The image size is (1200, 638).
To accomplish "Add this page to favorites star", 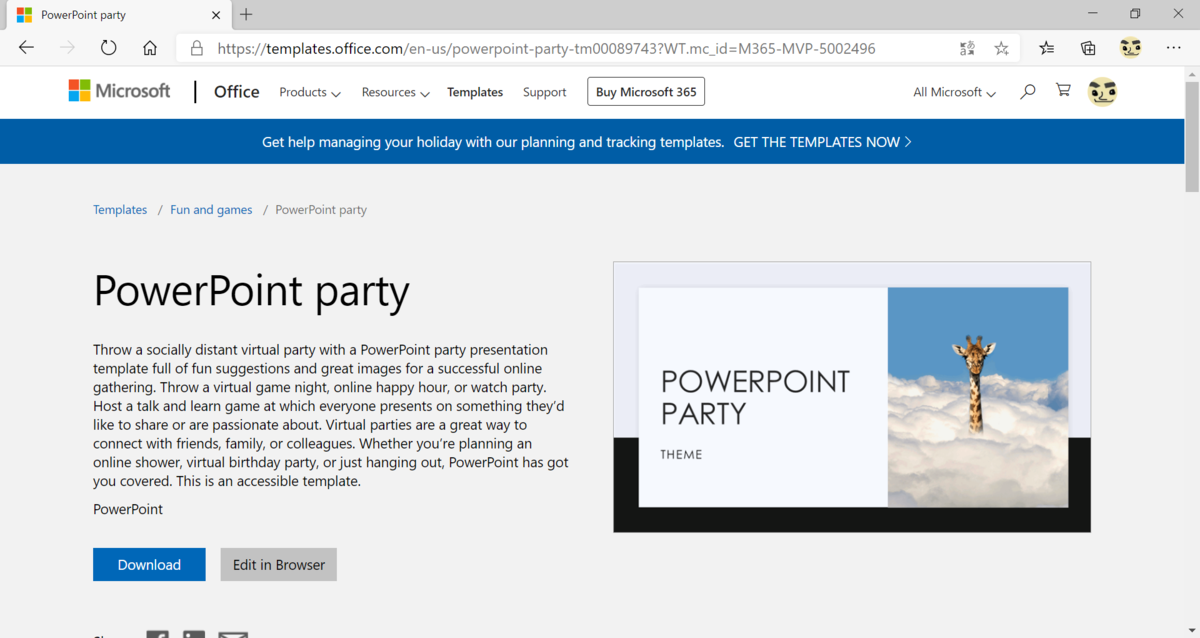I will pyautogui.click(x=1001, y=48).
